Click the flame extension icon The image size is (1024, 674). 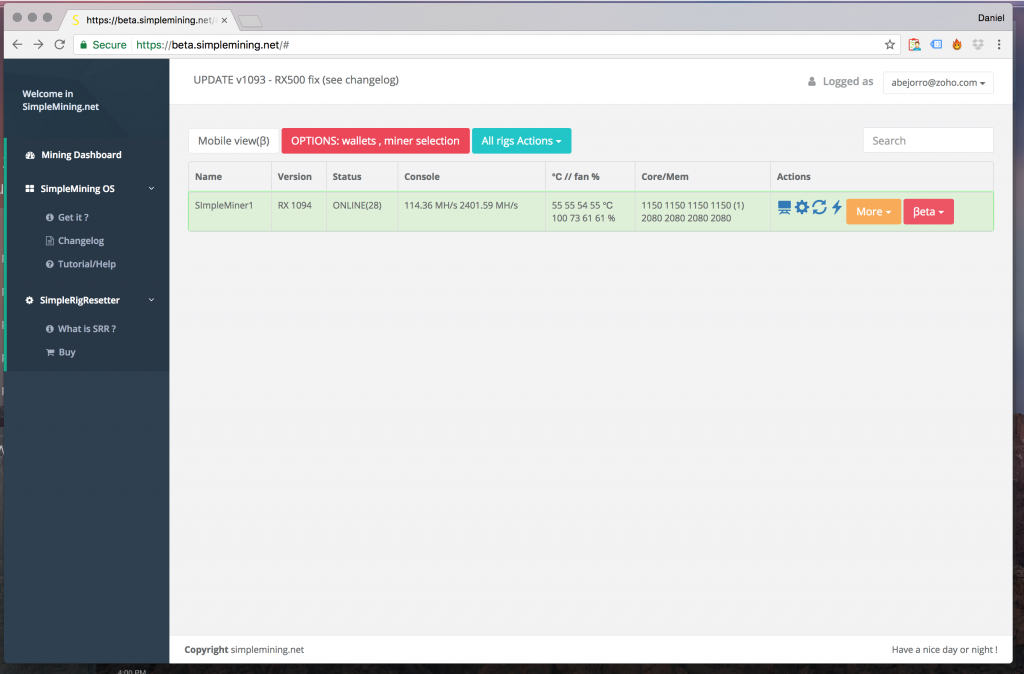(x=957, y=44)
